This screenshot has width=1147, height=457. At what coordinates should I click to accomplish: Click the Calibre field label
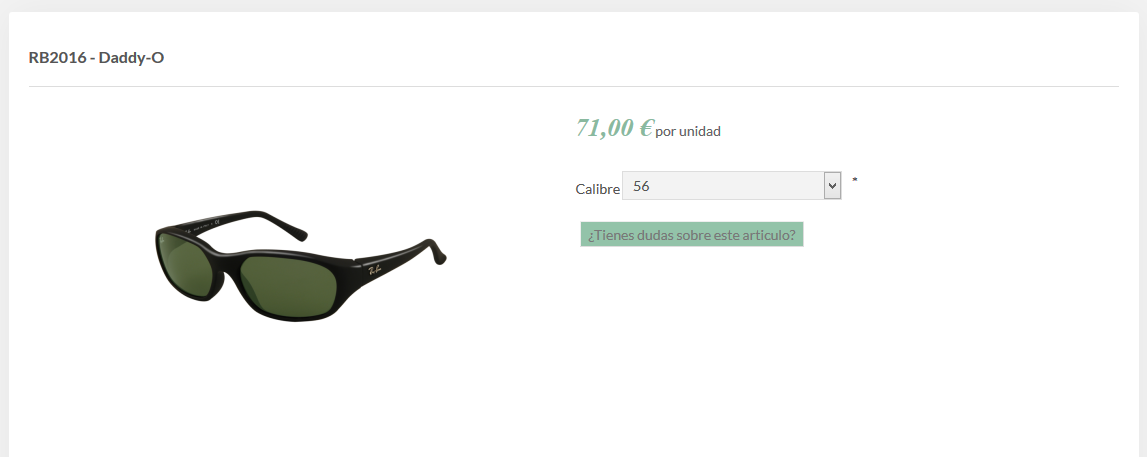point(598,189)
